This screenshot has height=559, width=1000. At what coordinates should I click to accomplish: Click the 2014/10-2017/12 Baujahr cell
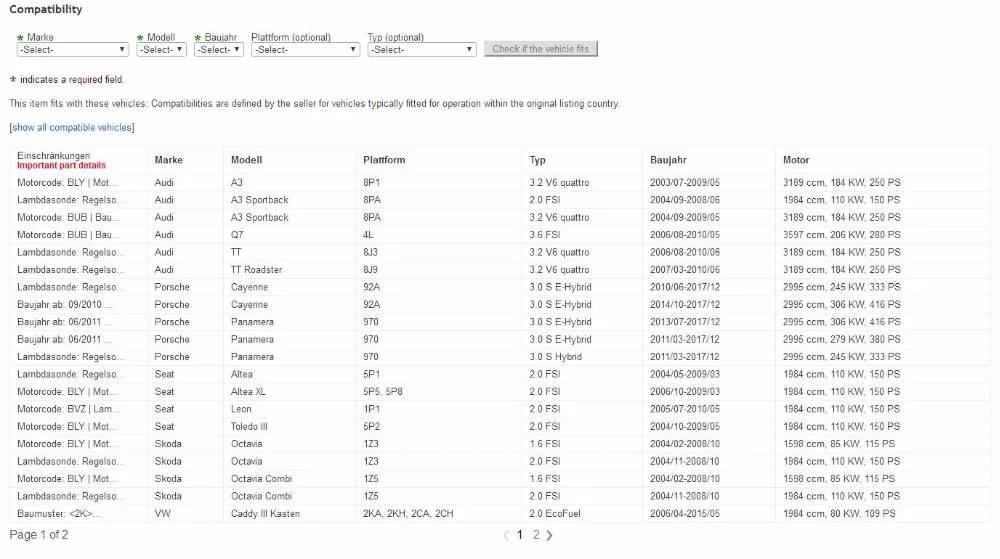685,305
